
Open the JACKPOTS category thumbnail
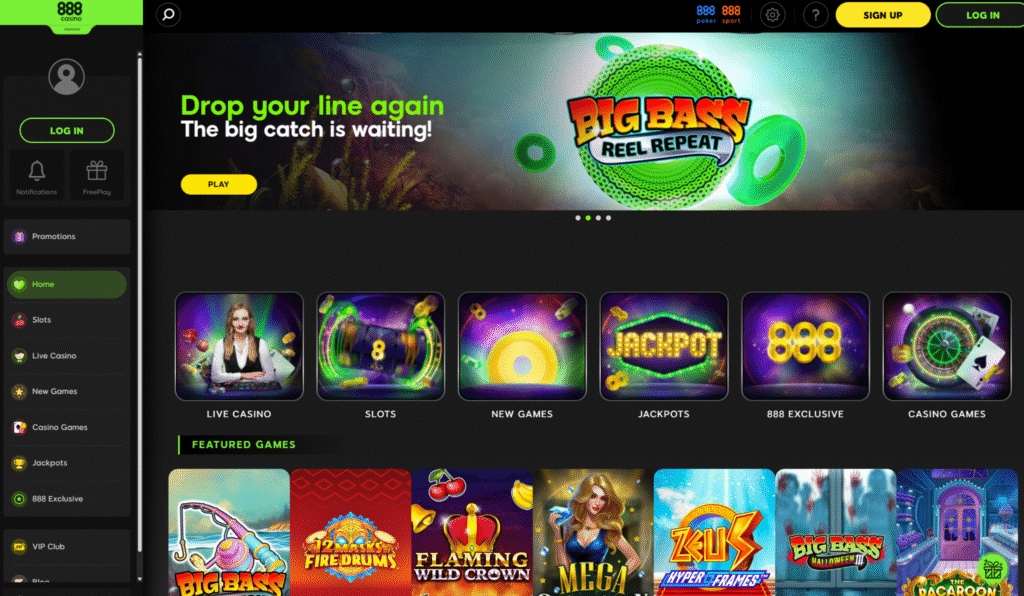[x=664, y=346]
